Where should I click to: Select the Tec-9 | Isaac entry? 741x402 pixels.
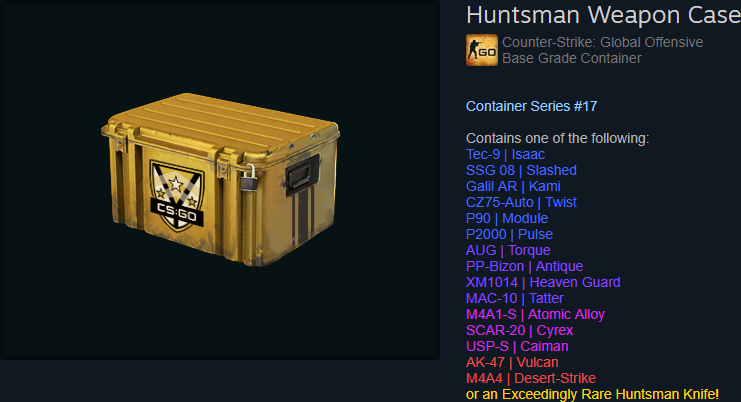505,154
